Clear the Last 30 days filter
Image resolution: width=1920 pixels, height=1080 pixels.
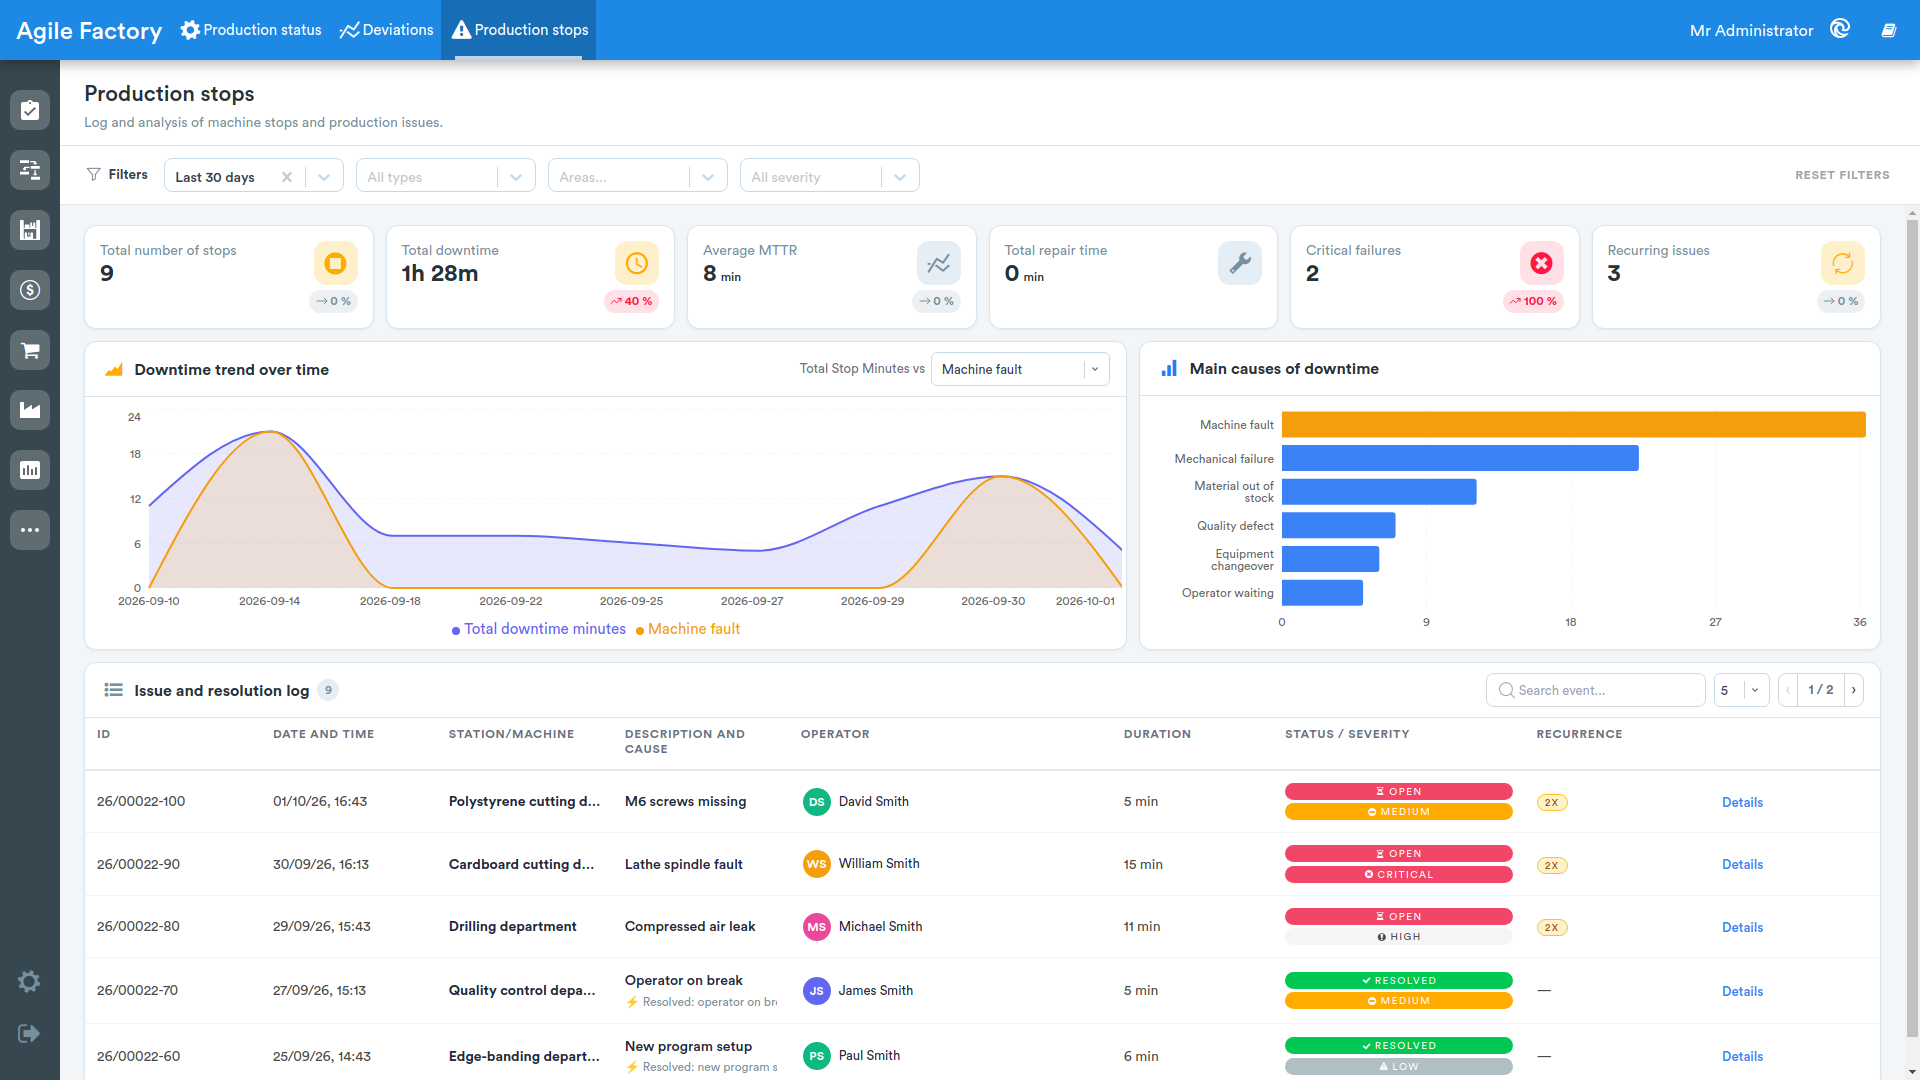[287, 177]
